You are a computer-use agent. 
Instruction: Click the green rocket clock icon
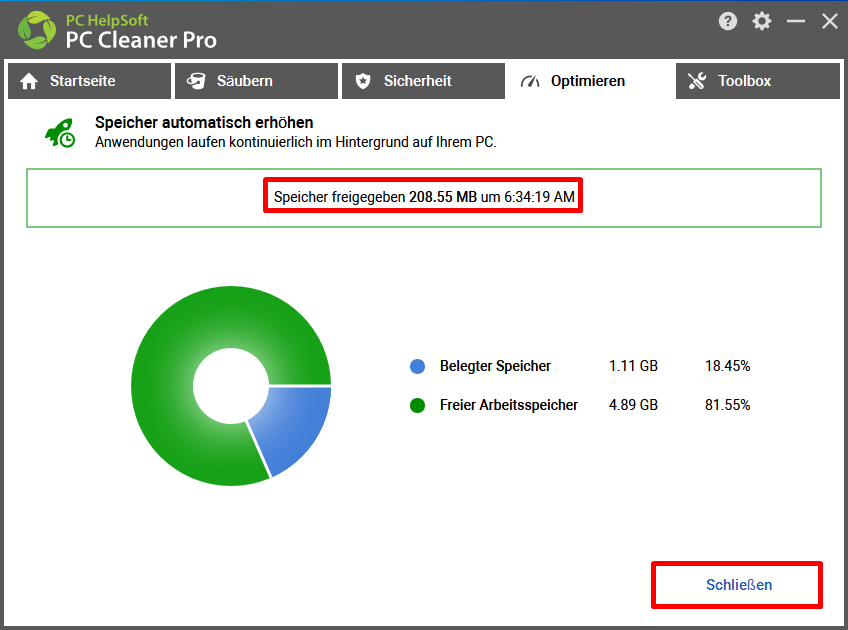pos(59,133)
